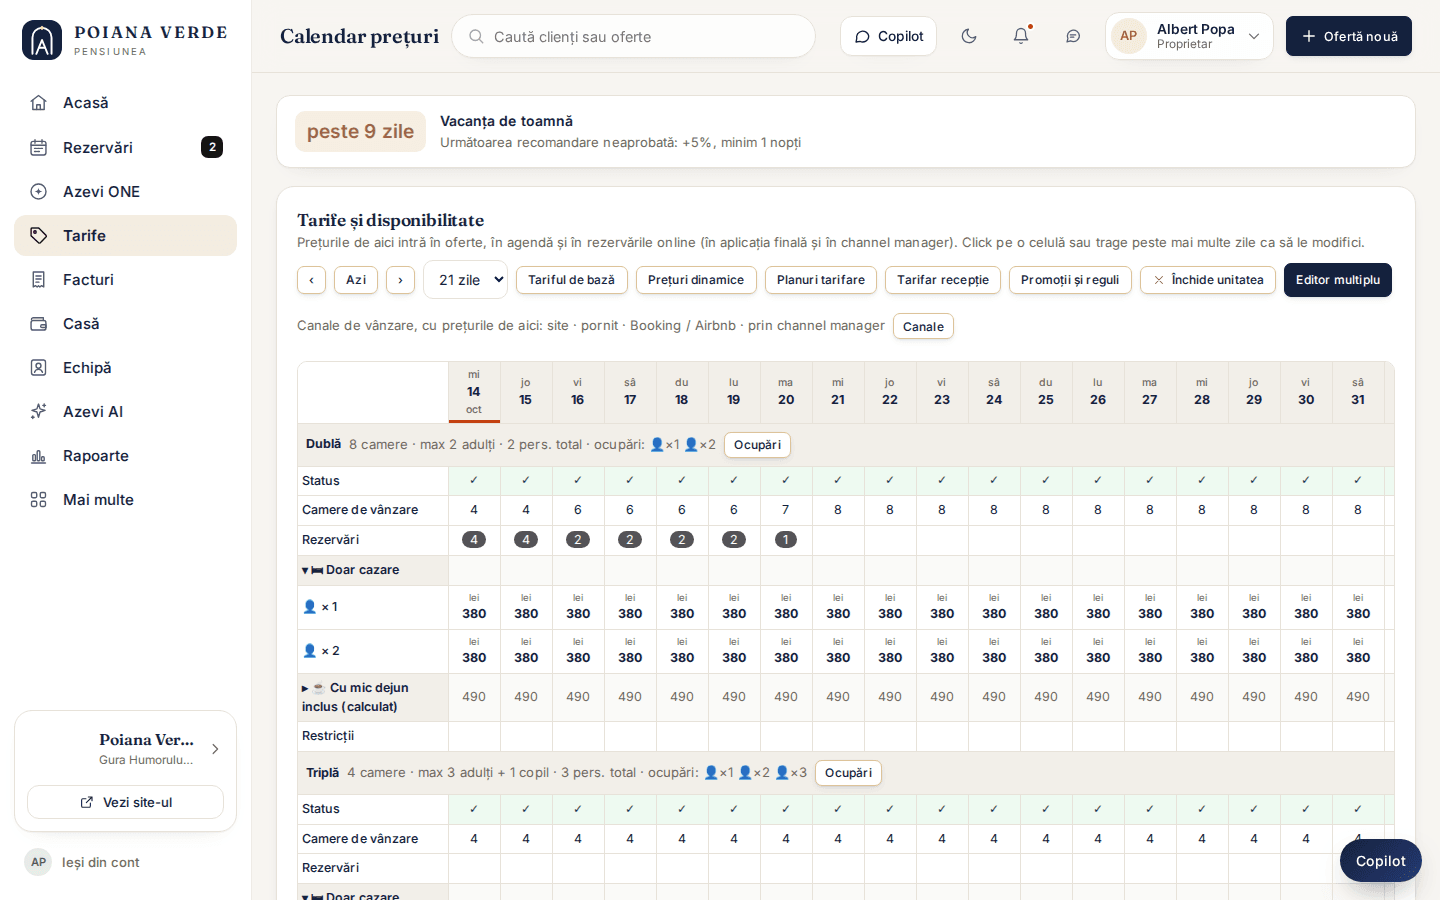
Task: Click the Mai multe grid icon
Action: (x=38, y=499)
